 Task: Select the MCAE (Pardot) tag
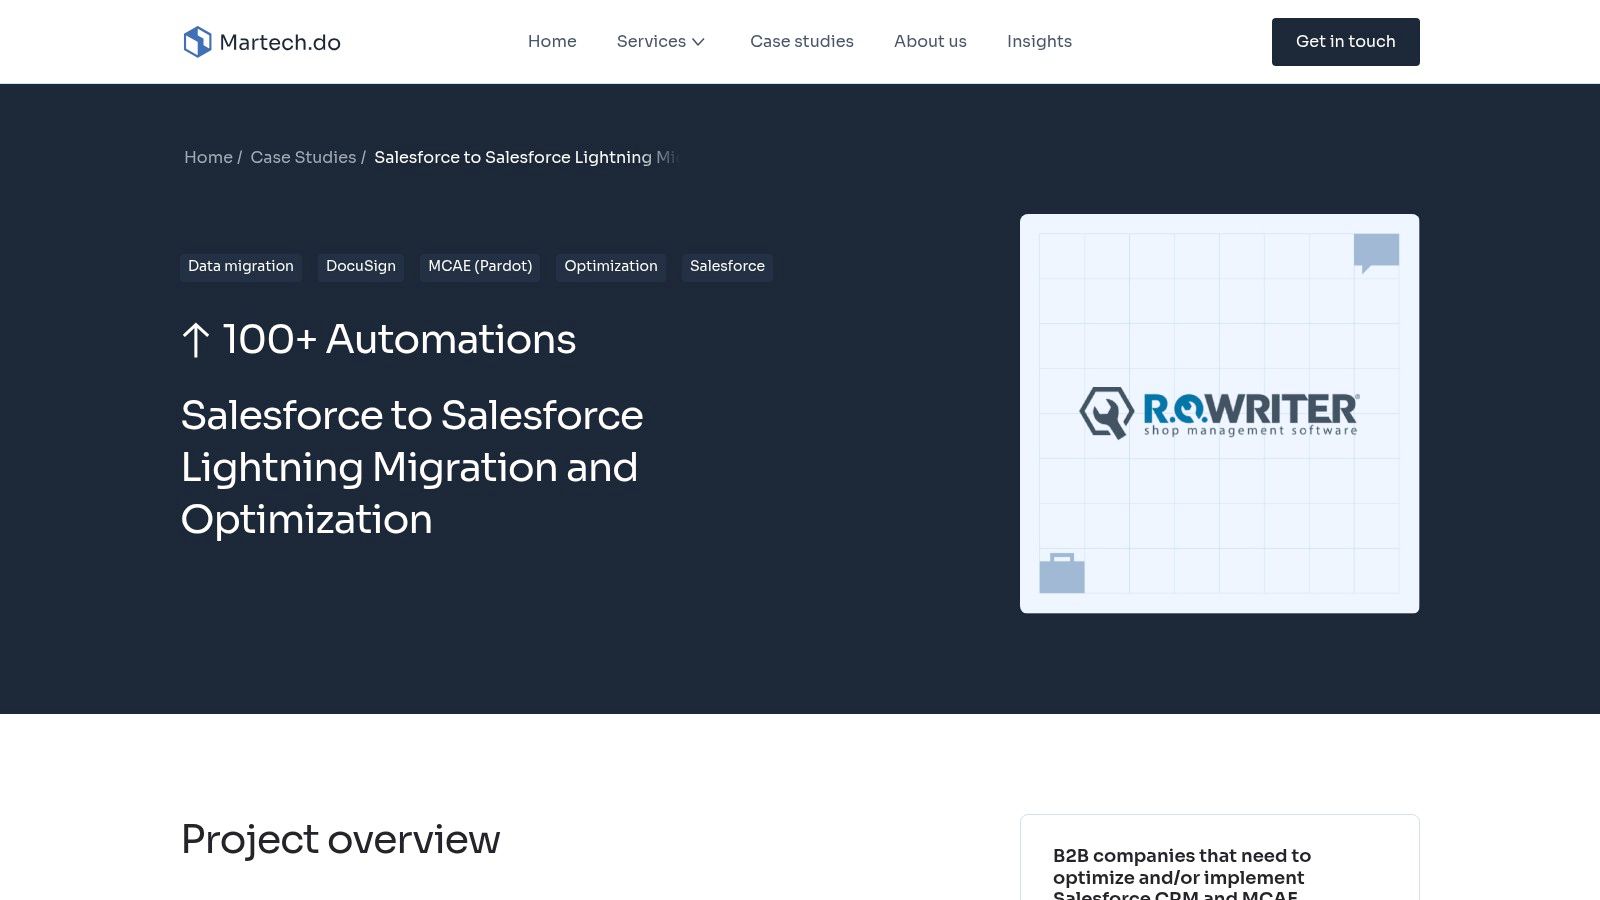coord(479,266)
